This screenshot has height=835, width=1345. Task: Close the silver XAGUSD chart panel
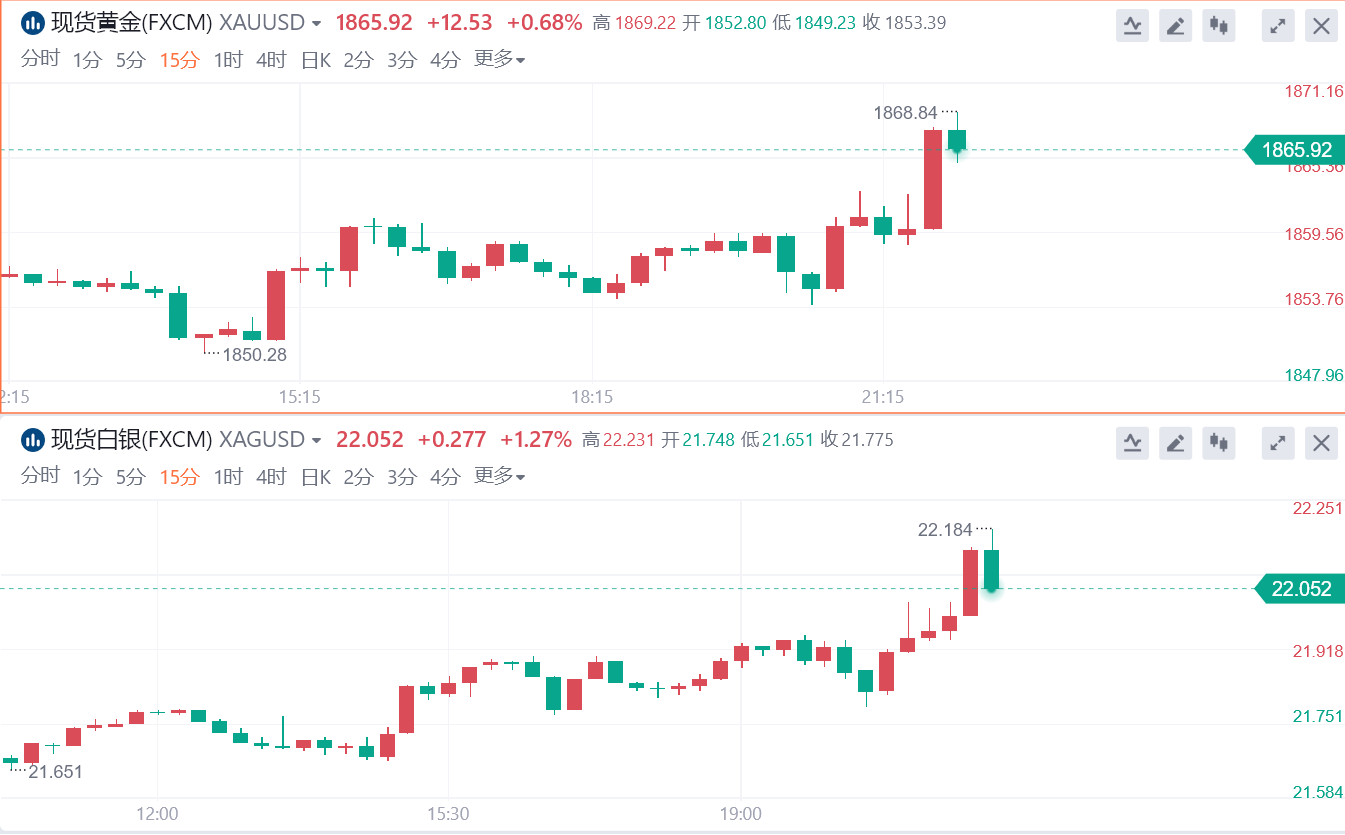[x=1321, y=442]
